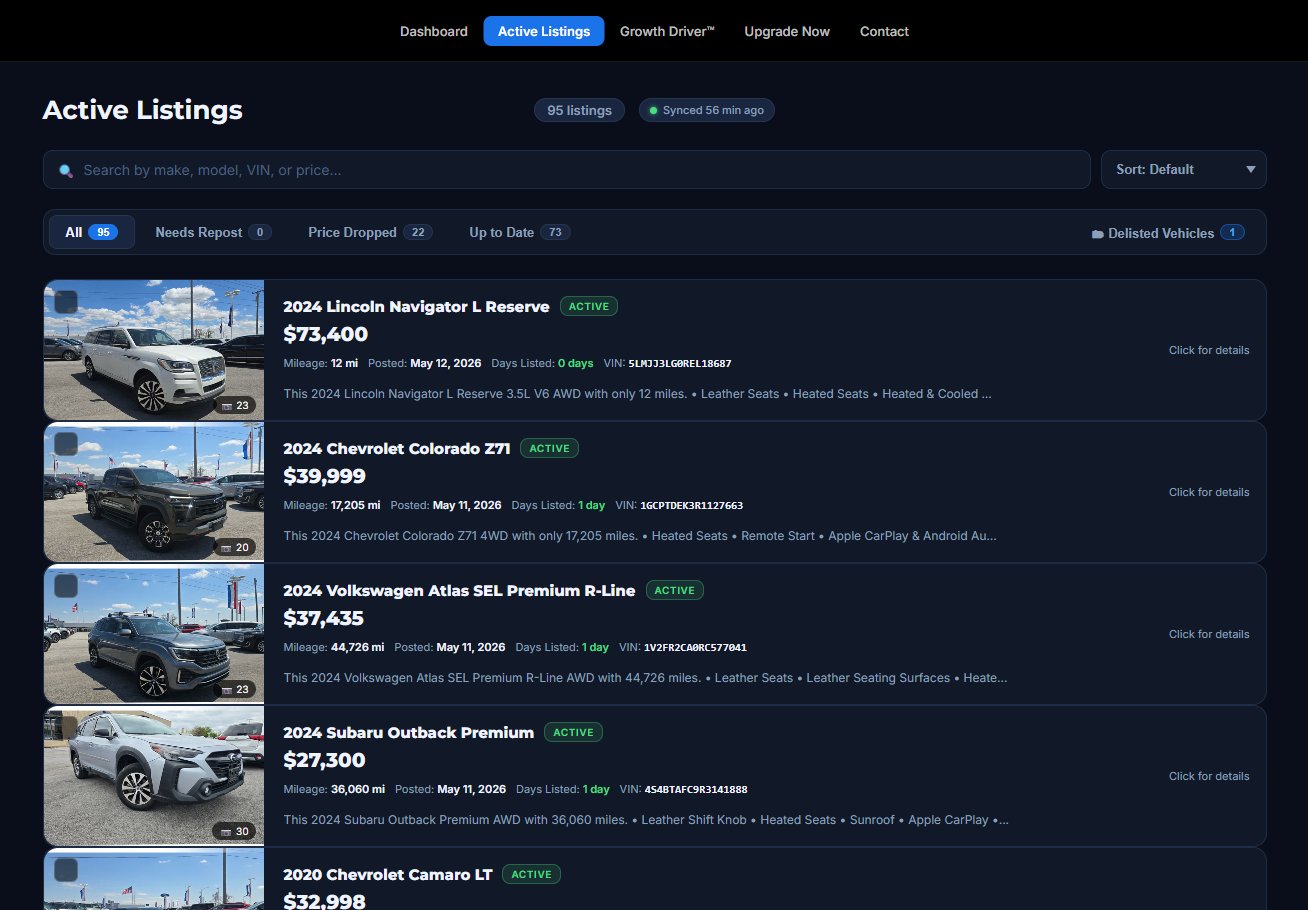Image resolution: width=1308 pixels, height=910 pixels.
Task: Go to Upgrade Now page
Action: (x=787, y=31)
